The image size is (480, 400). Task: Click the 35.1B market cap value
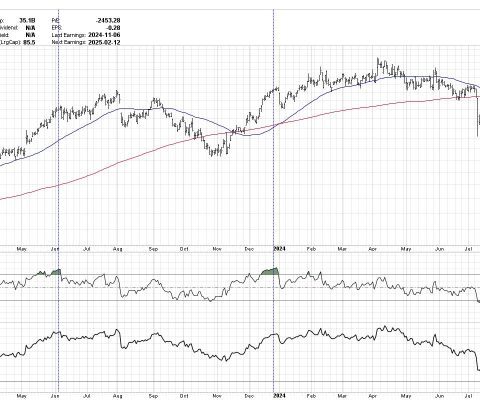[27, 20]
